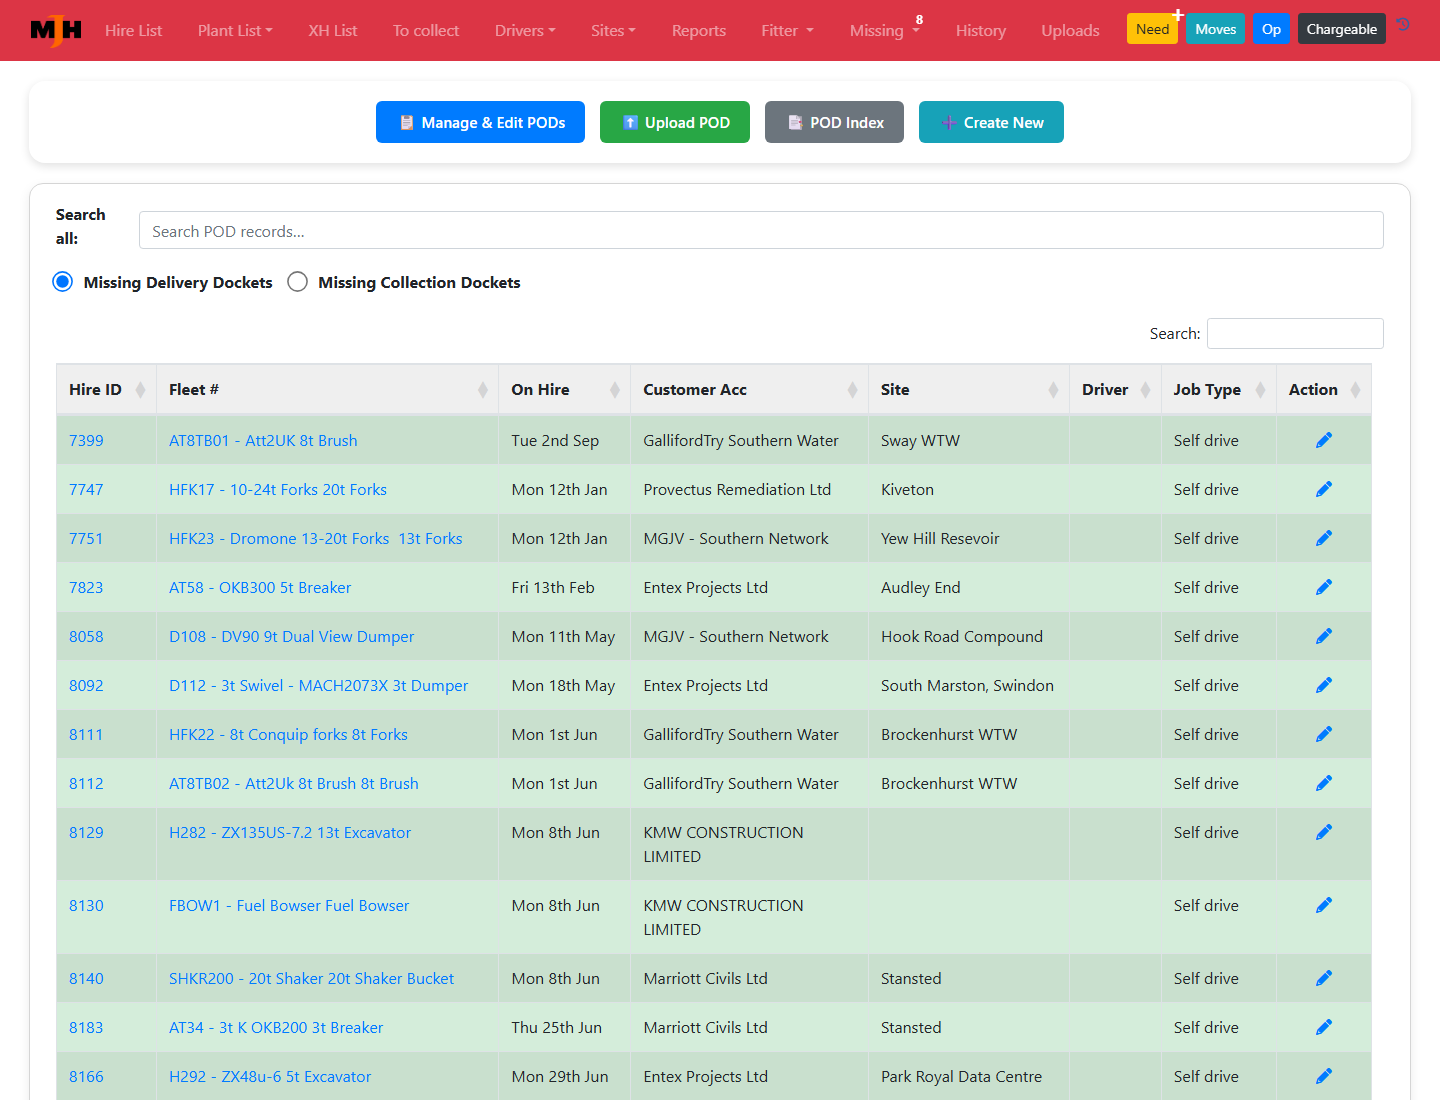Sort the table by Fleet # column
The image size is (1440, 1100).
point(327,390)
